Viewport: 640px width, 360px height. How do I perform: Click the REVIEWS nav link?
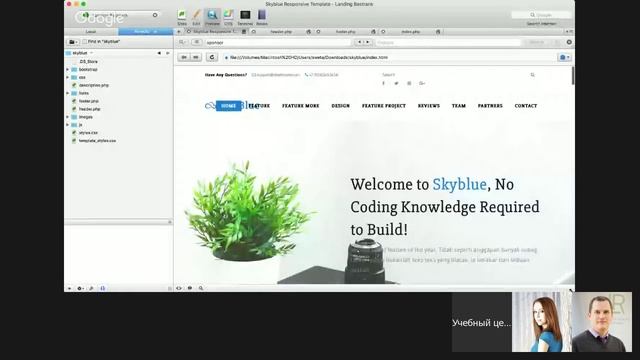point(429,106)
